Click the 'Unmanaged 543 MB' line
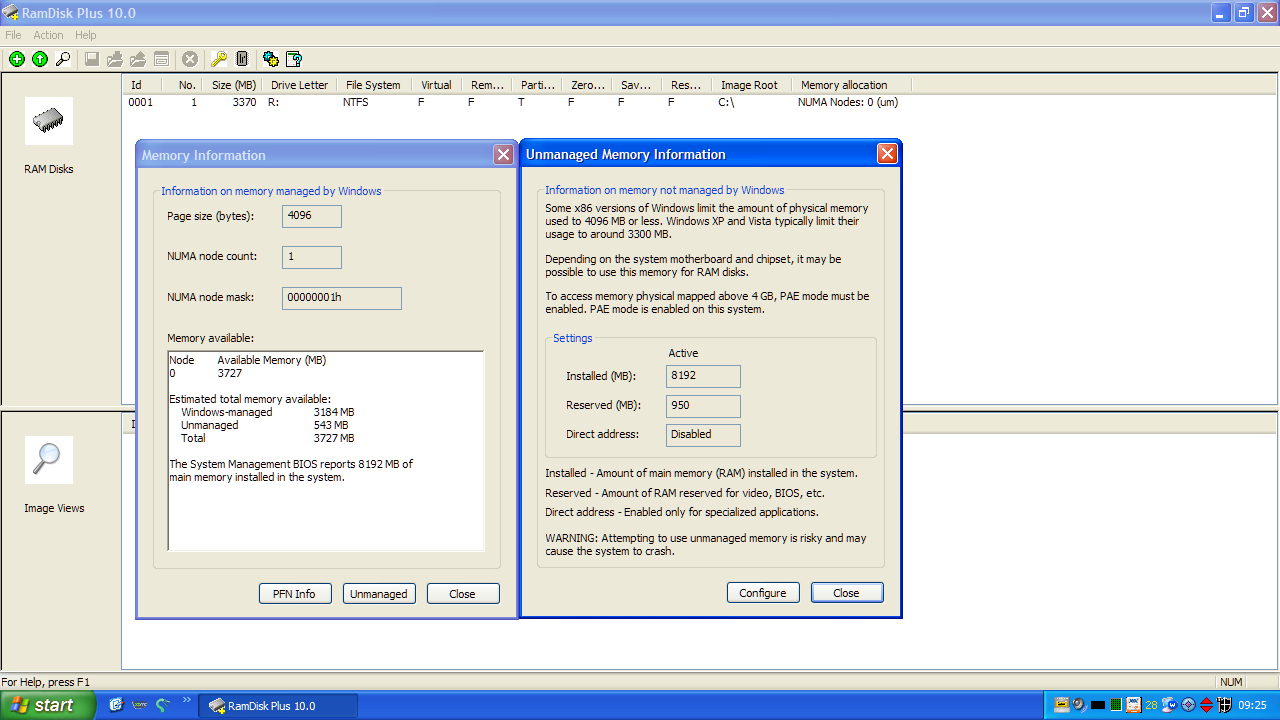The width and height of the screenshot is (1280, 720). pyautogui.click(x=267, y=425)
